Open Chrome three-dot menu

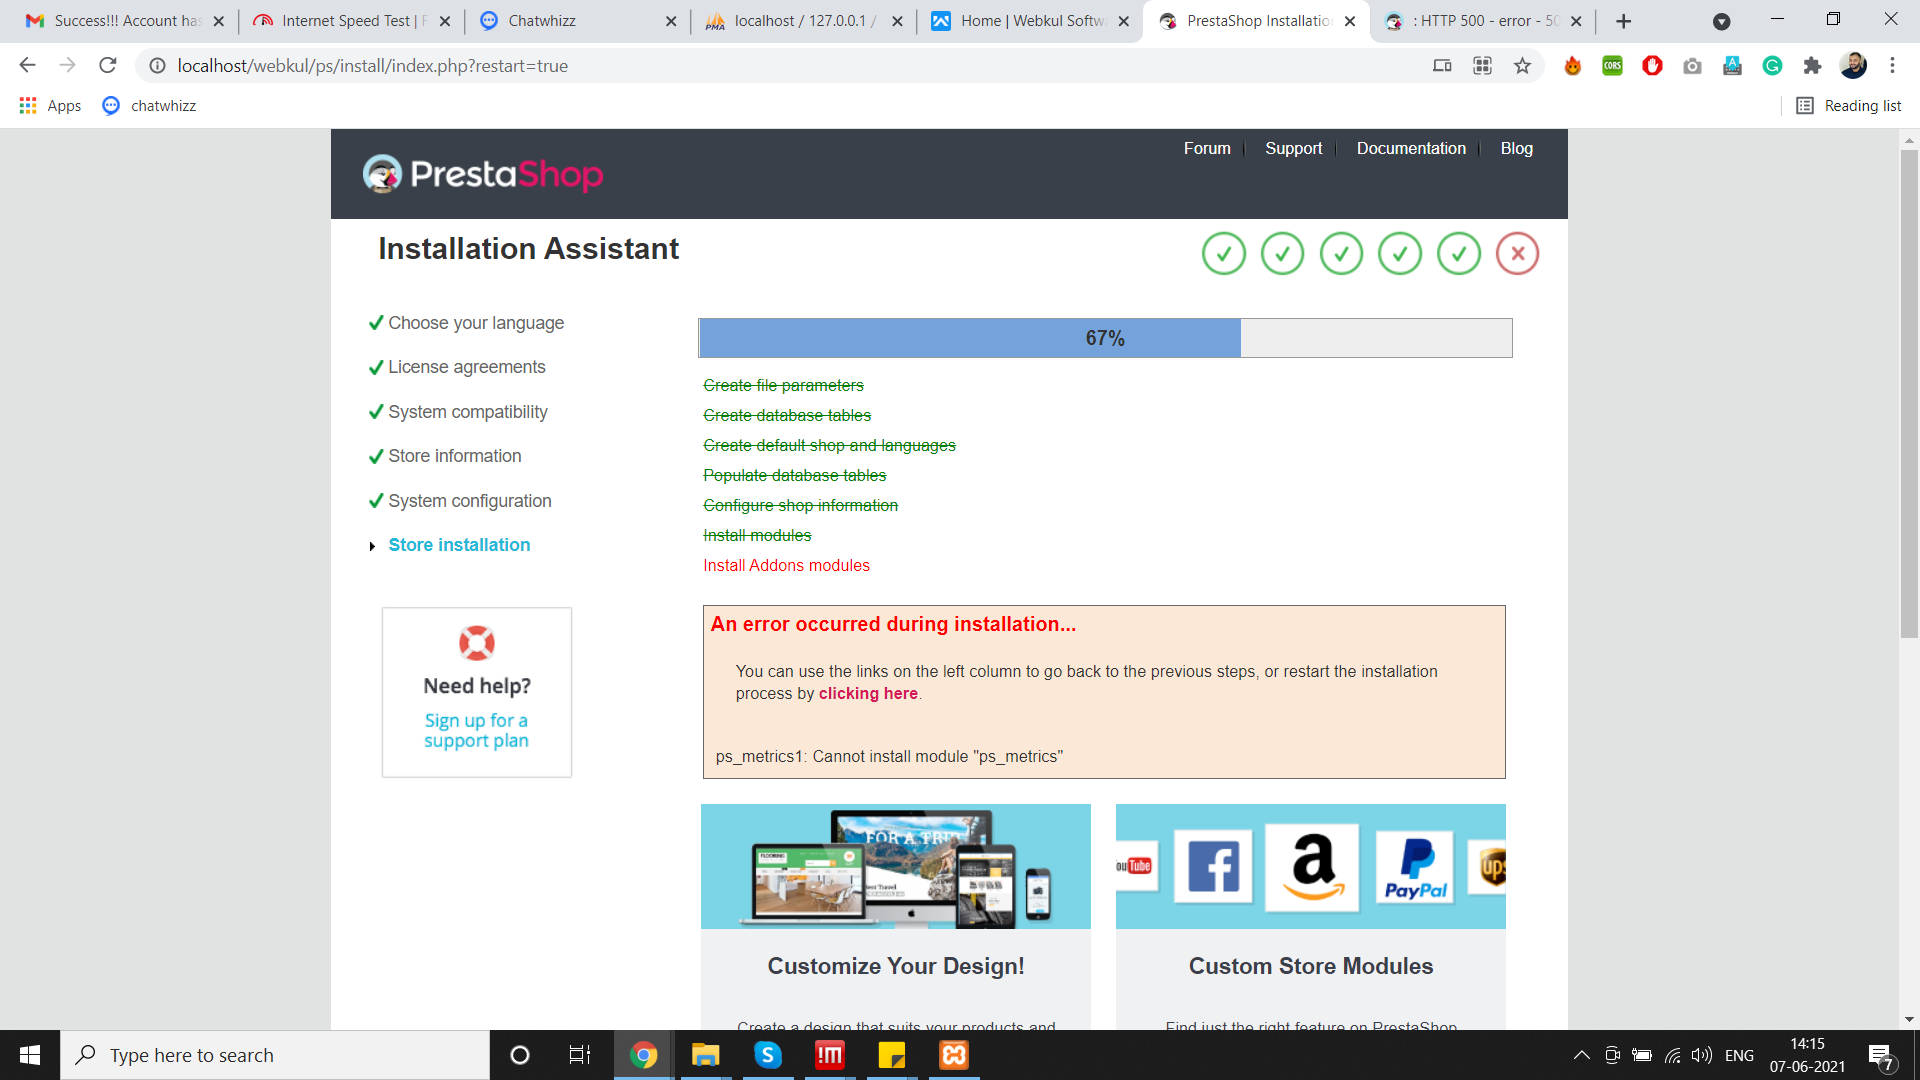pyautogui.click(x=1892, y=66)
